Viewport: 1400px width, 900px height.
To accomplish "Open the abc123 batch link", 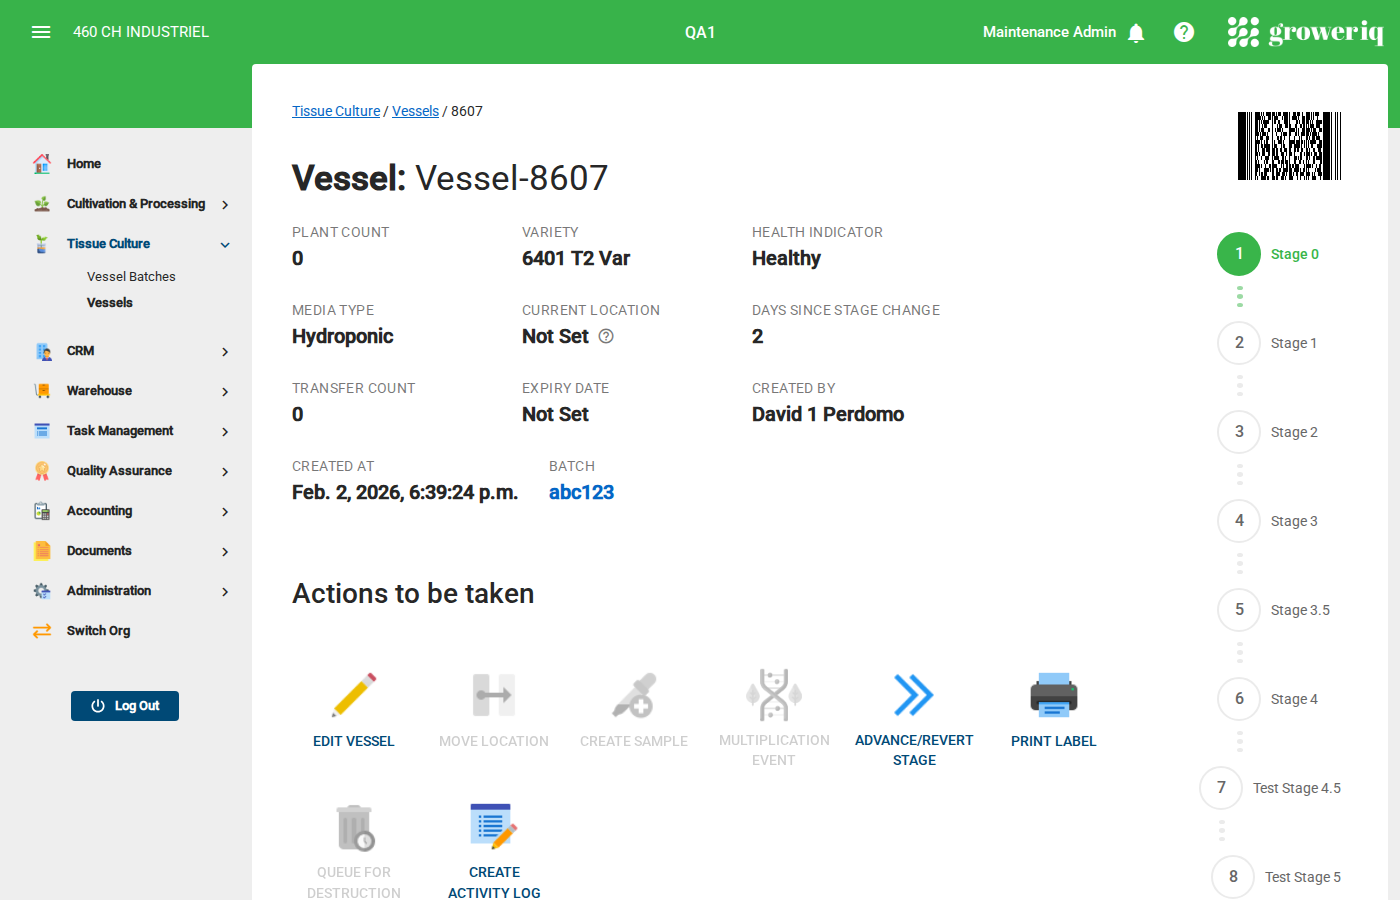I will click(x=581, y=491).
